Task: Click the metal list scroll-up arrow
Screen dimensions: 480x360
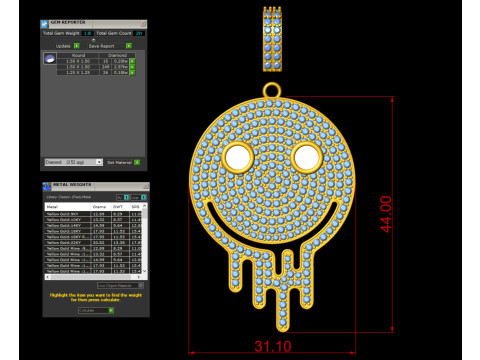Action: coord(144,206)
